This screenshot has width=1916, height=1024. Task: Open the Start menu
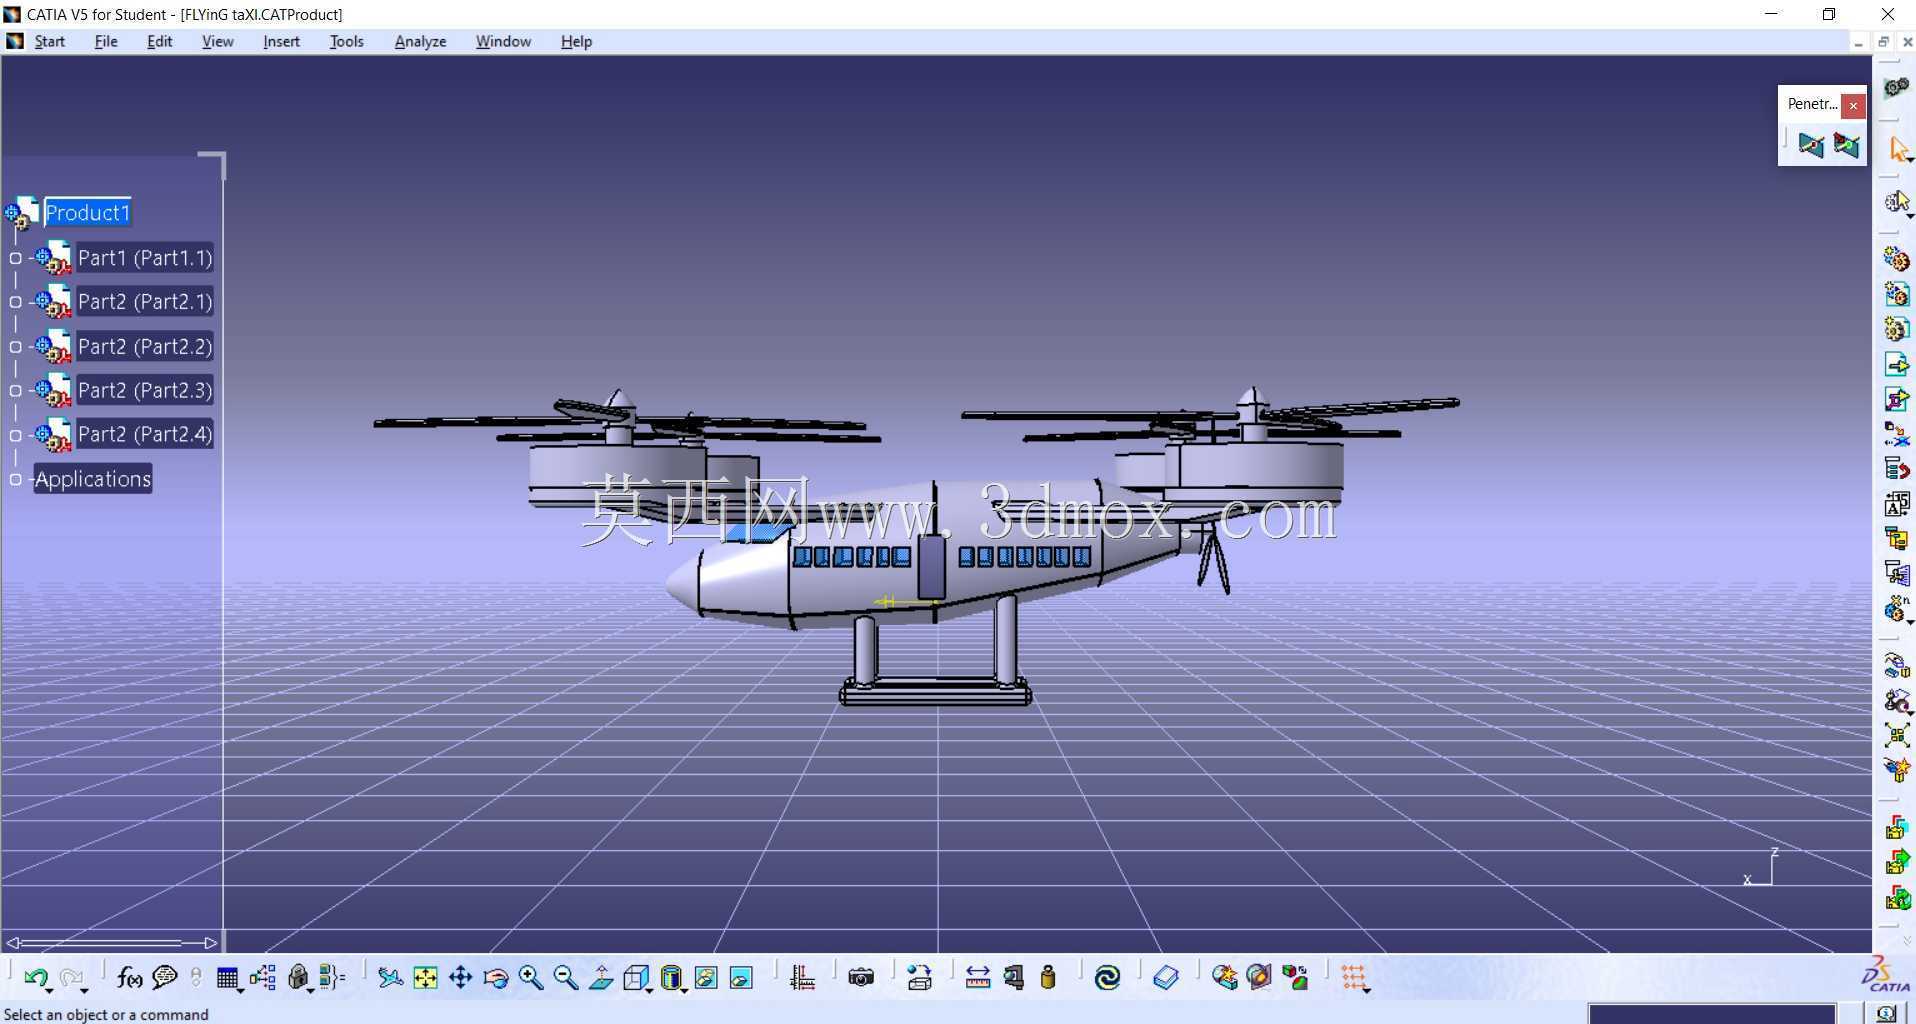pyautogui.click(x=49, y=41)
